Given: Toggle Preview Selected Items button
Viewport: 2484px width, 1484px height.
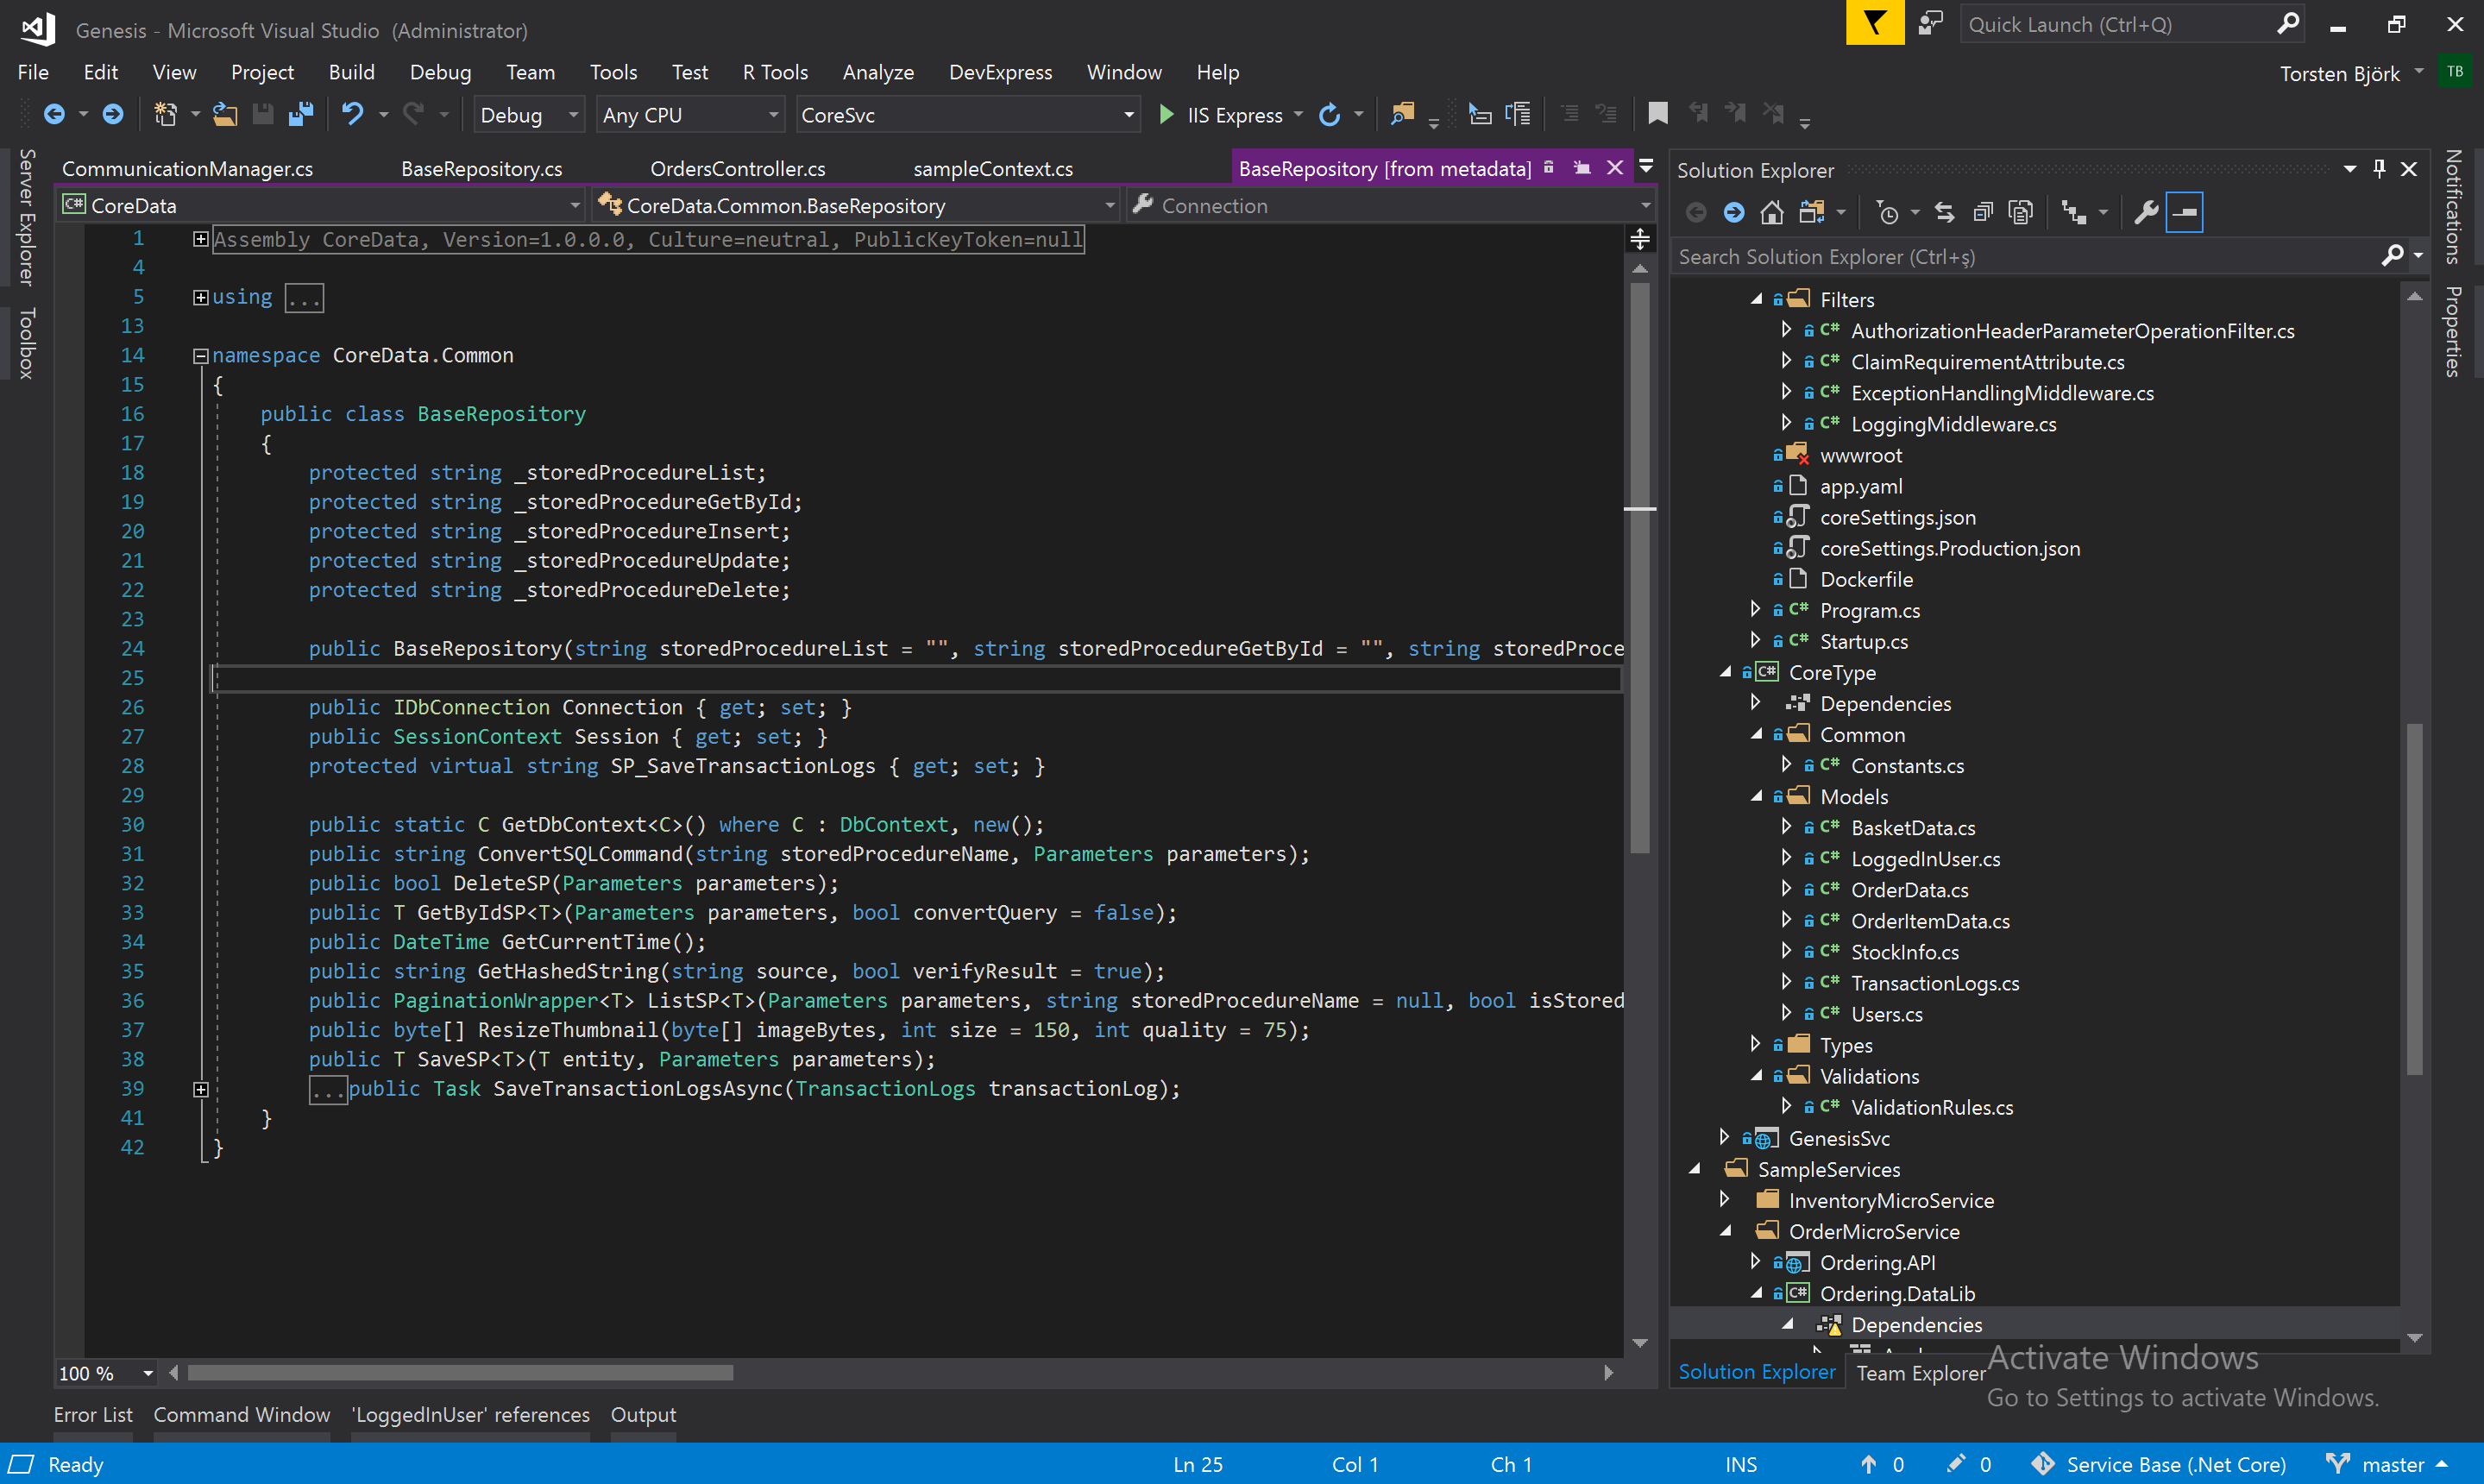Looking at the screenshot, I should [x=2184, y=212].
